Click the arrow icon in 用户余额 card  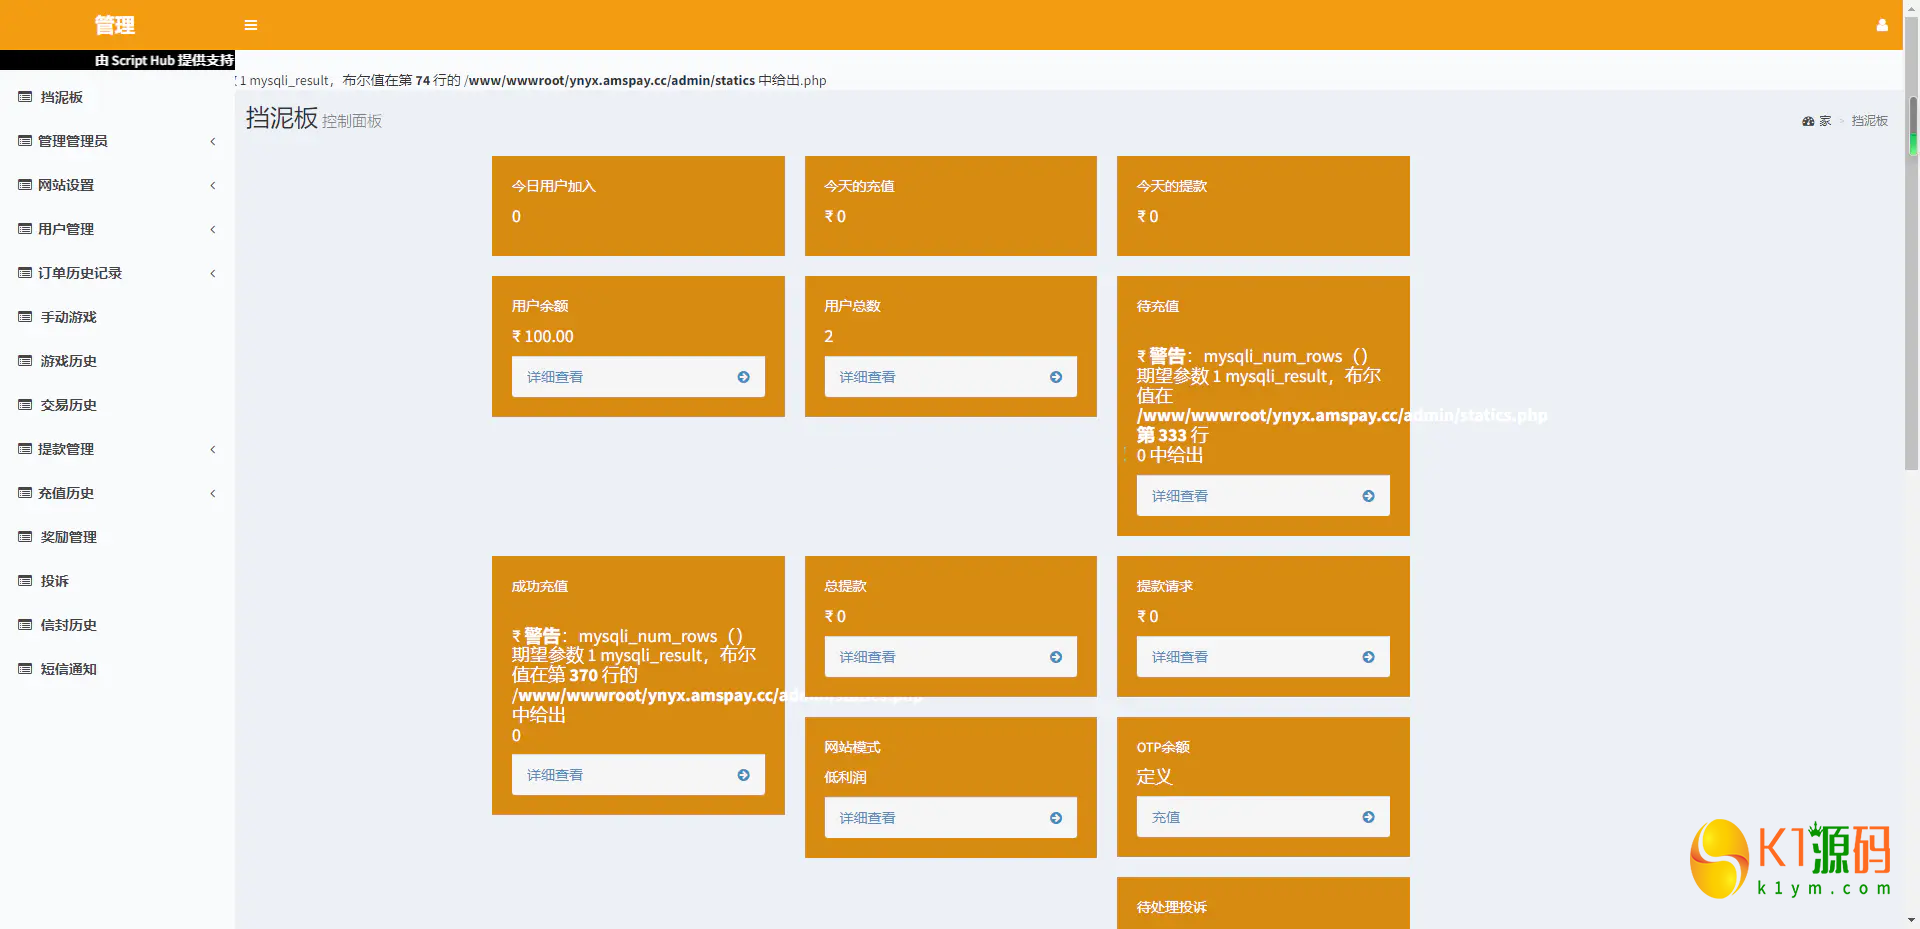(743, 377)
